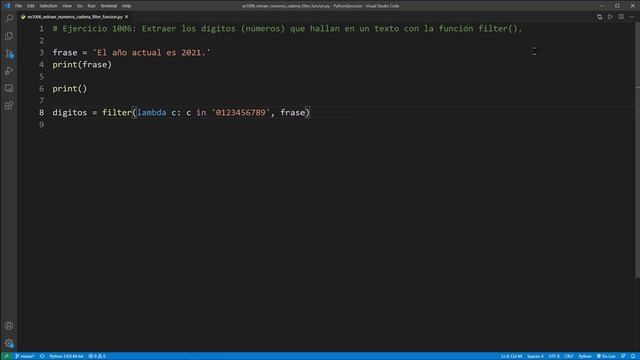Open the Run menu
This screenshot has width=640, height=360.
click(x=91, y=6)
